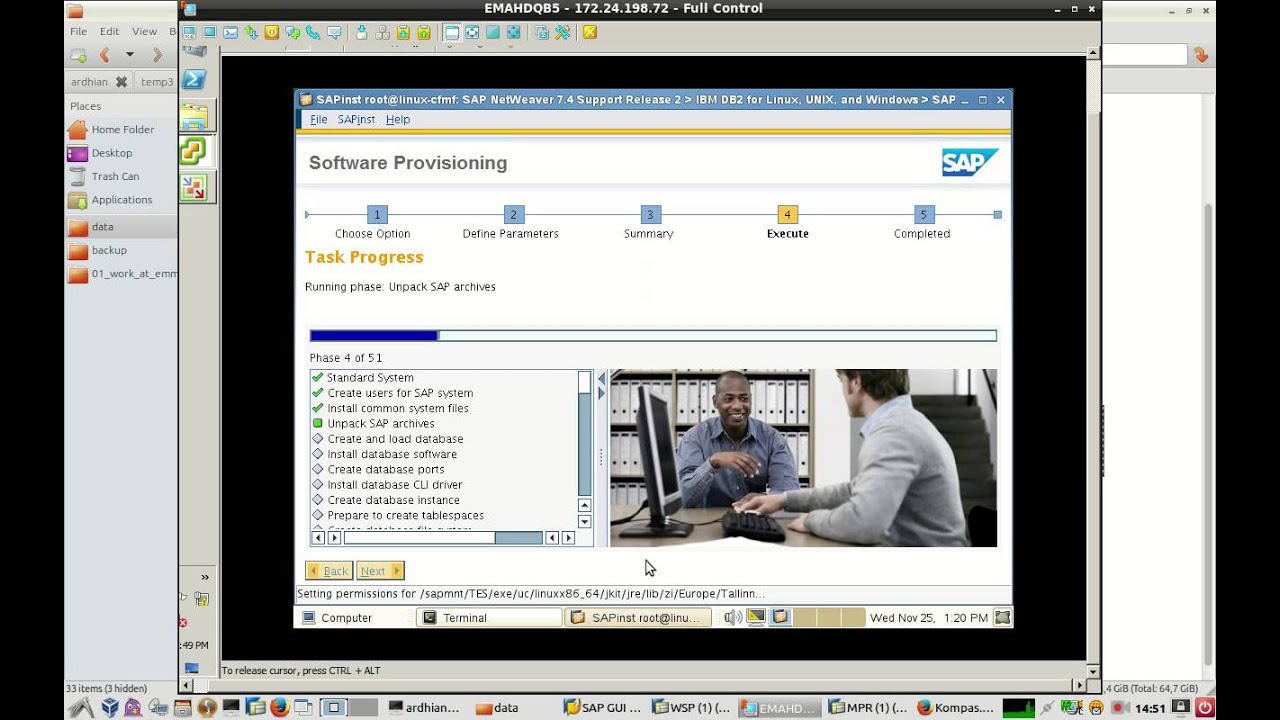1280x720 pixels.
Task: Click the yellow clipboard with green up arrow
Action: tap(423, 32)
